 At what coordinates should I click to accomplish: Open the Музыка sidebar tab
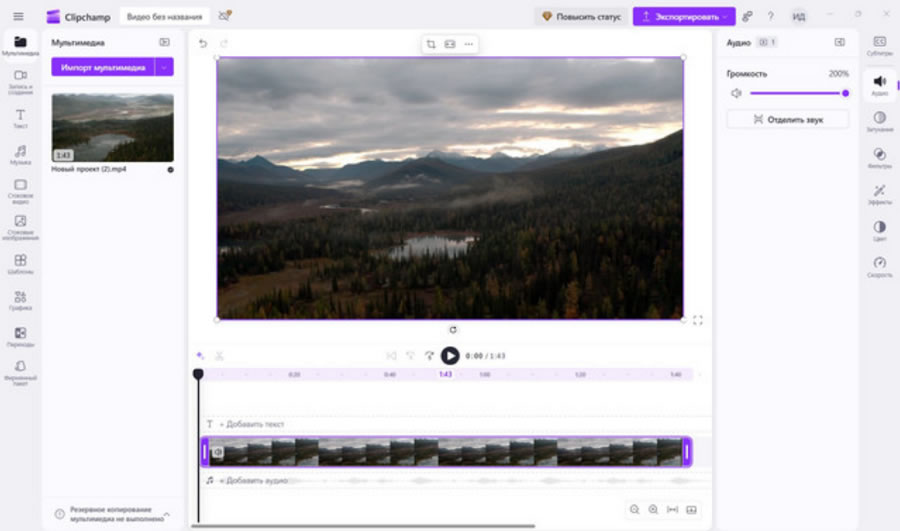point(20,155)
